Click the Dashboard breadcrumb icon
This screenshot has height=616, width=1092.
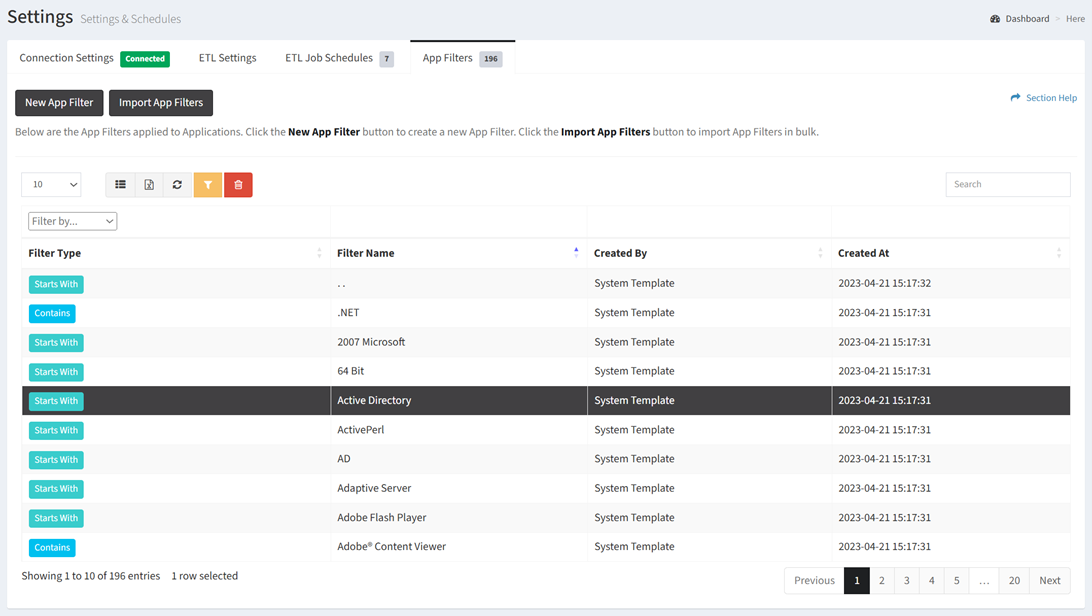pos(995,19)
